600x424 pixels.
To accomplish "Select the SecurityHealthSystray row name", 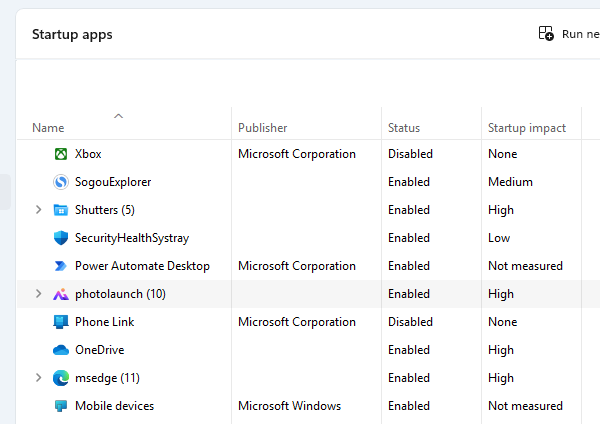I will [x=132, y=238].
